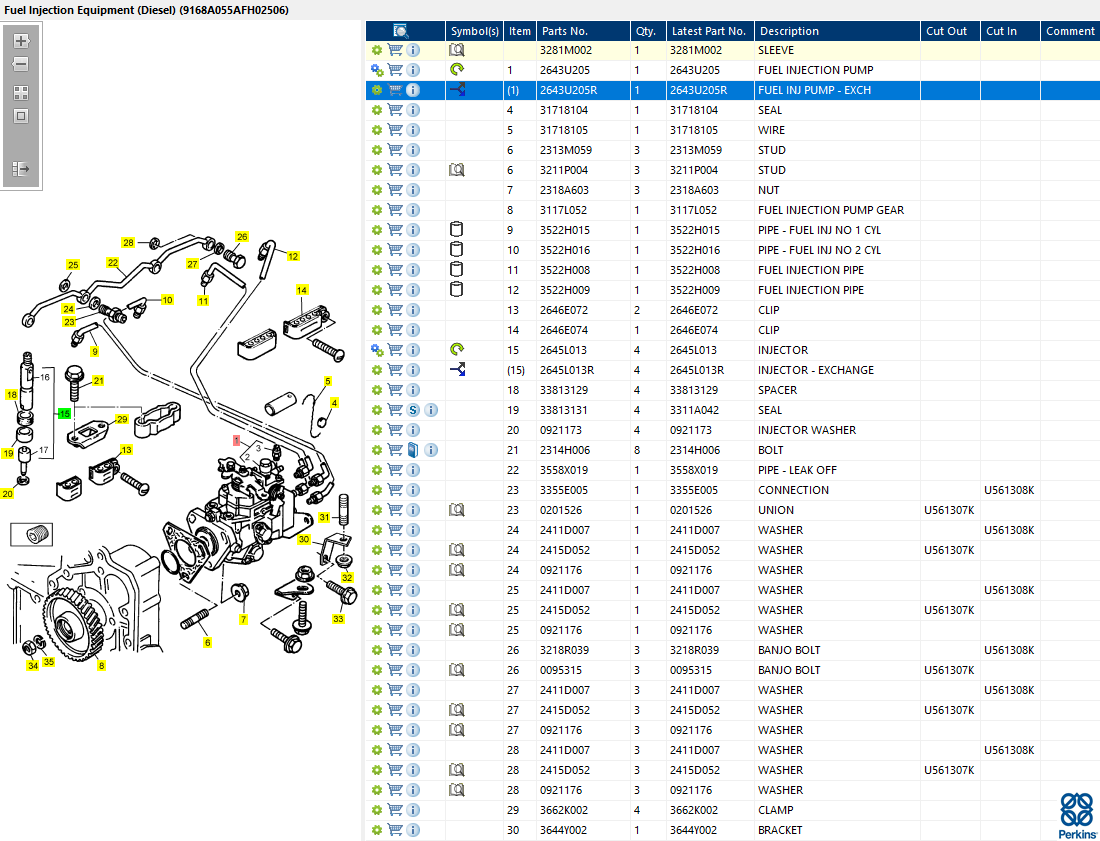
Task: Click the magnifier search icon in table header
Action: click(x=401, y=31)
